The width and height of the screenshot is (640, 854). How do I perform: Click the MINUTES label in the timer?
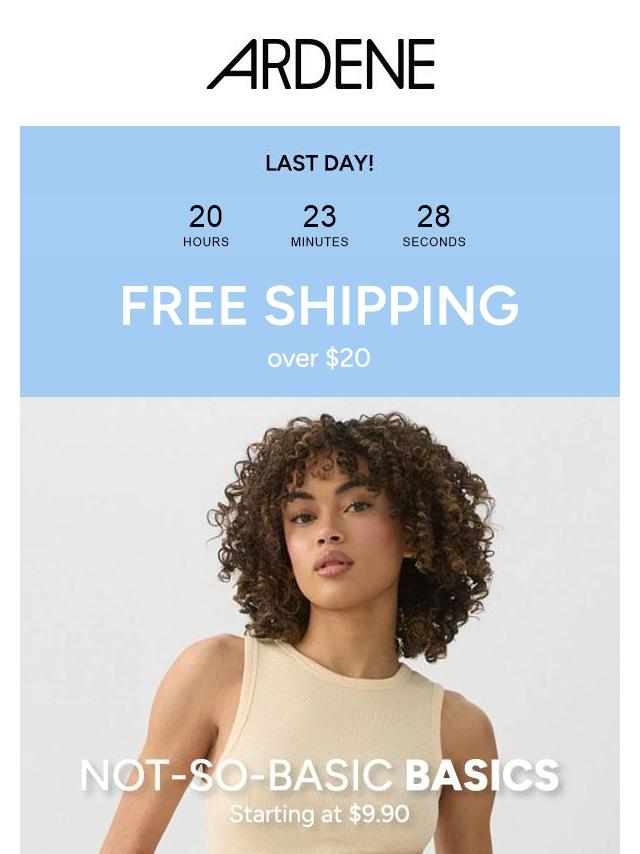pos(319,242)
